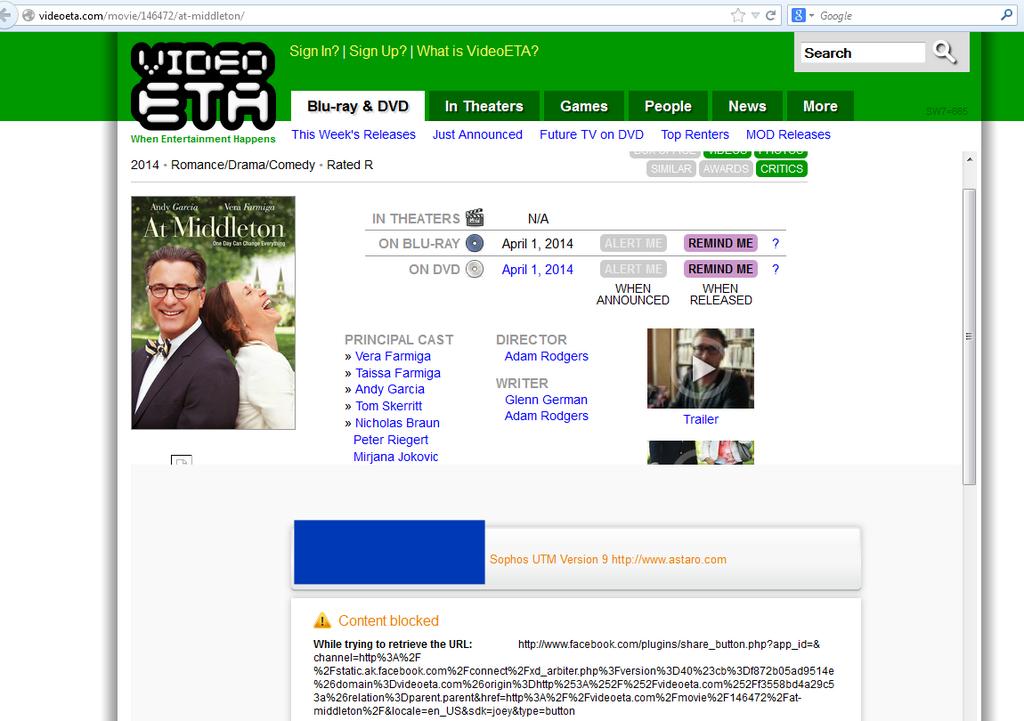1024x721 pixels.
Task: Open Vera Farmiga's cast page
Action: click(x=392, y=356)
